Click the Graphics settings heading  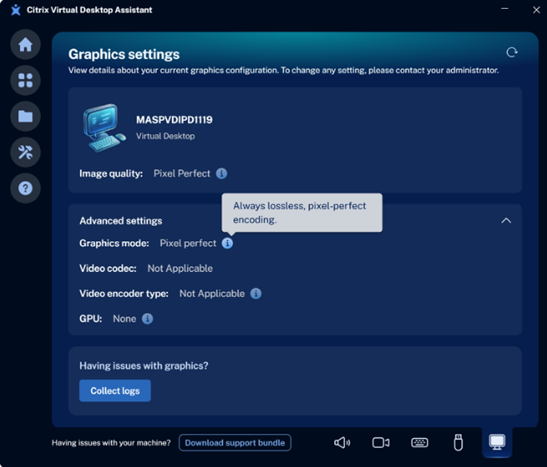pyautogui.click(x=124, y=54)
